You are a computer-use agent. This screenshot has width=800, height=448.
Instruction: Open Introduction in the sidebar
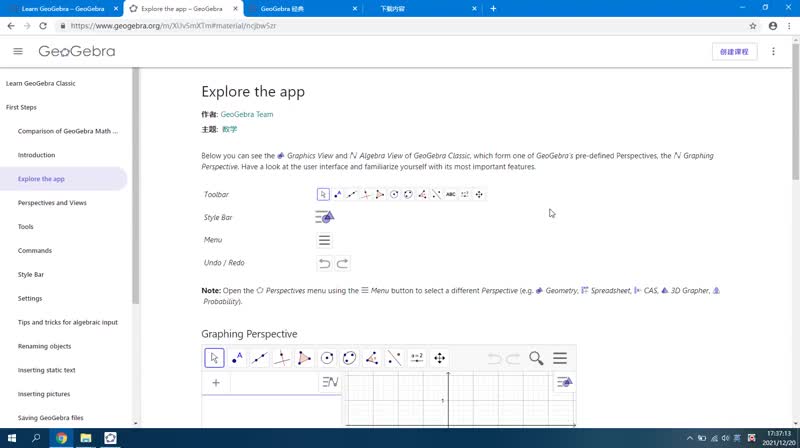click(x=36, y=155)
